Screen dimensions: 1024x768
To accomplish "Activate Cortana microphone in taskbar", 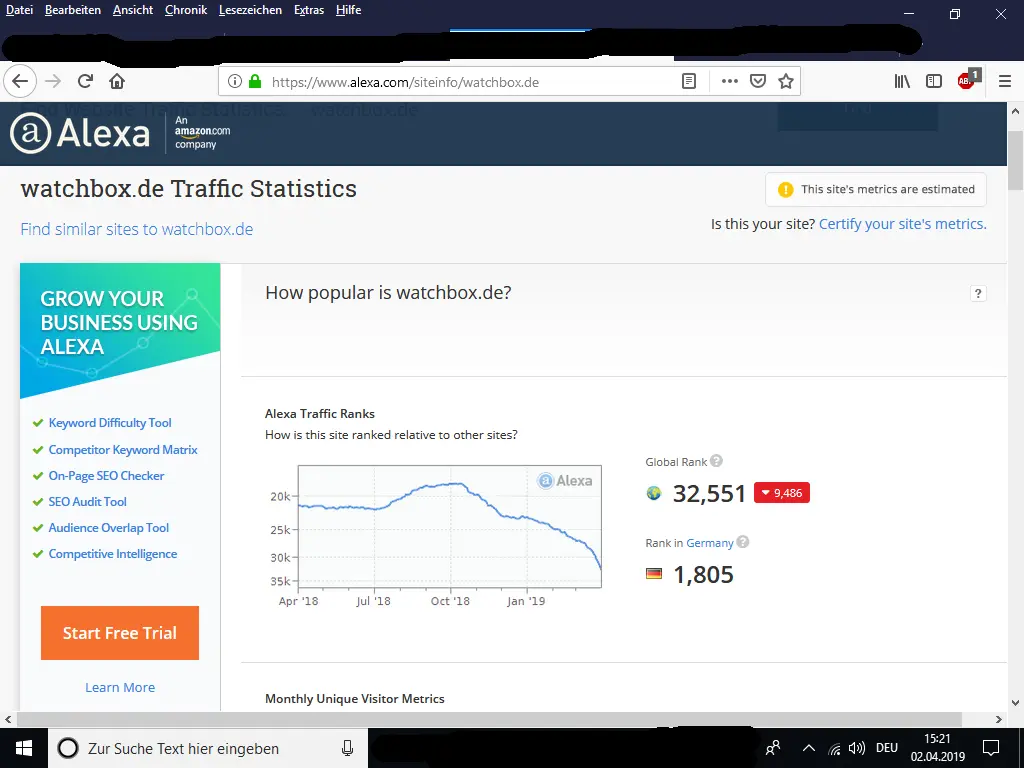I will [347, 748].
